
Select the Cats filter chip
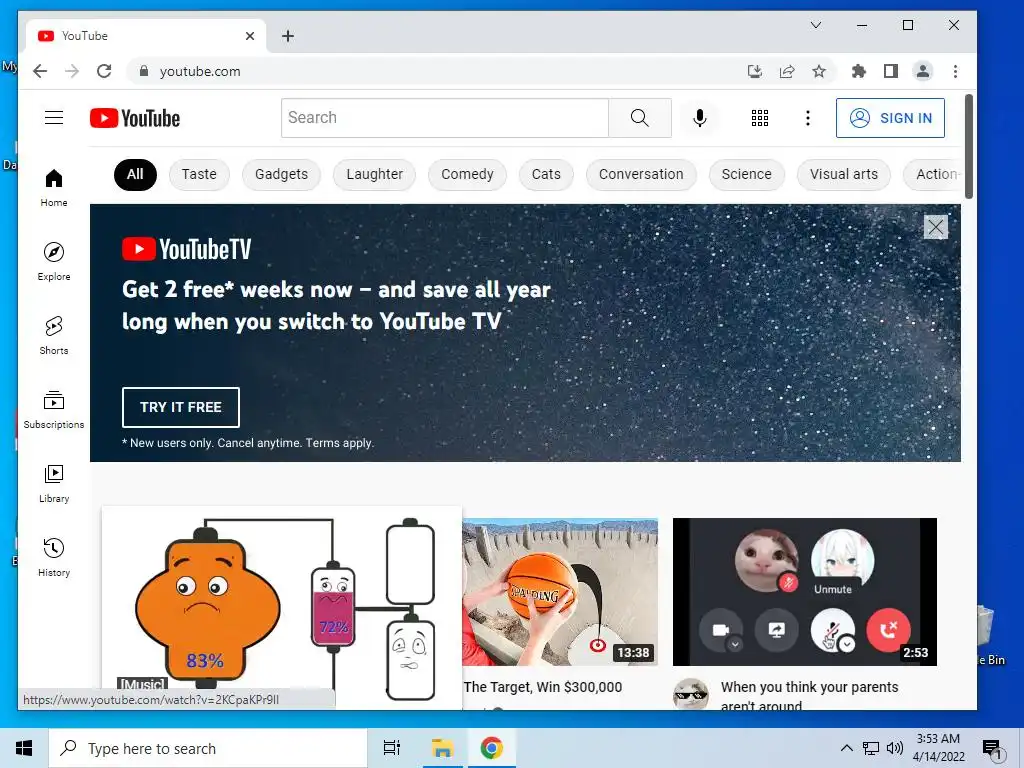click(546, 174)
